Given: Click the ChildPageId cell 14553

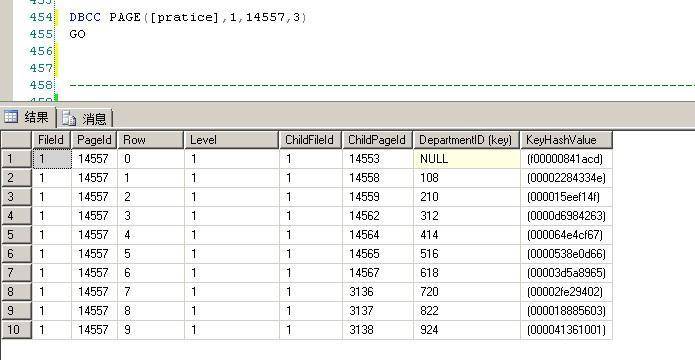Looking at the screenshot, I should 378,159.
